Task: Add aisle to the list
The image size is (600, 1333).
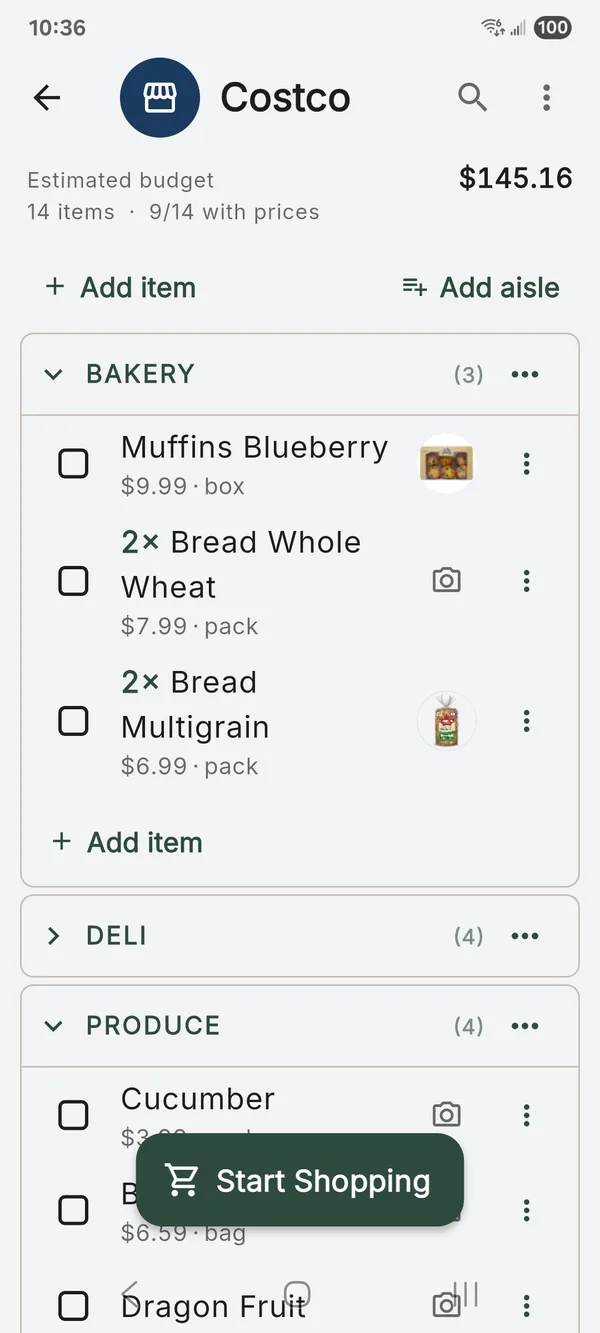Action: [x=480, y=288]
